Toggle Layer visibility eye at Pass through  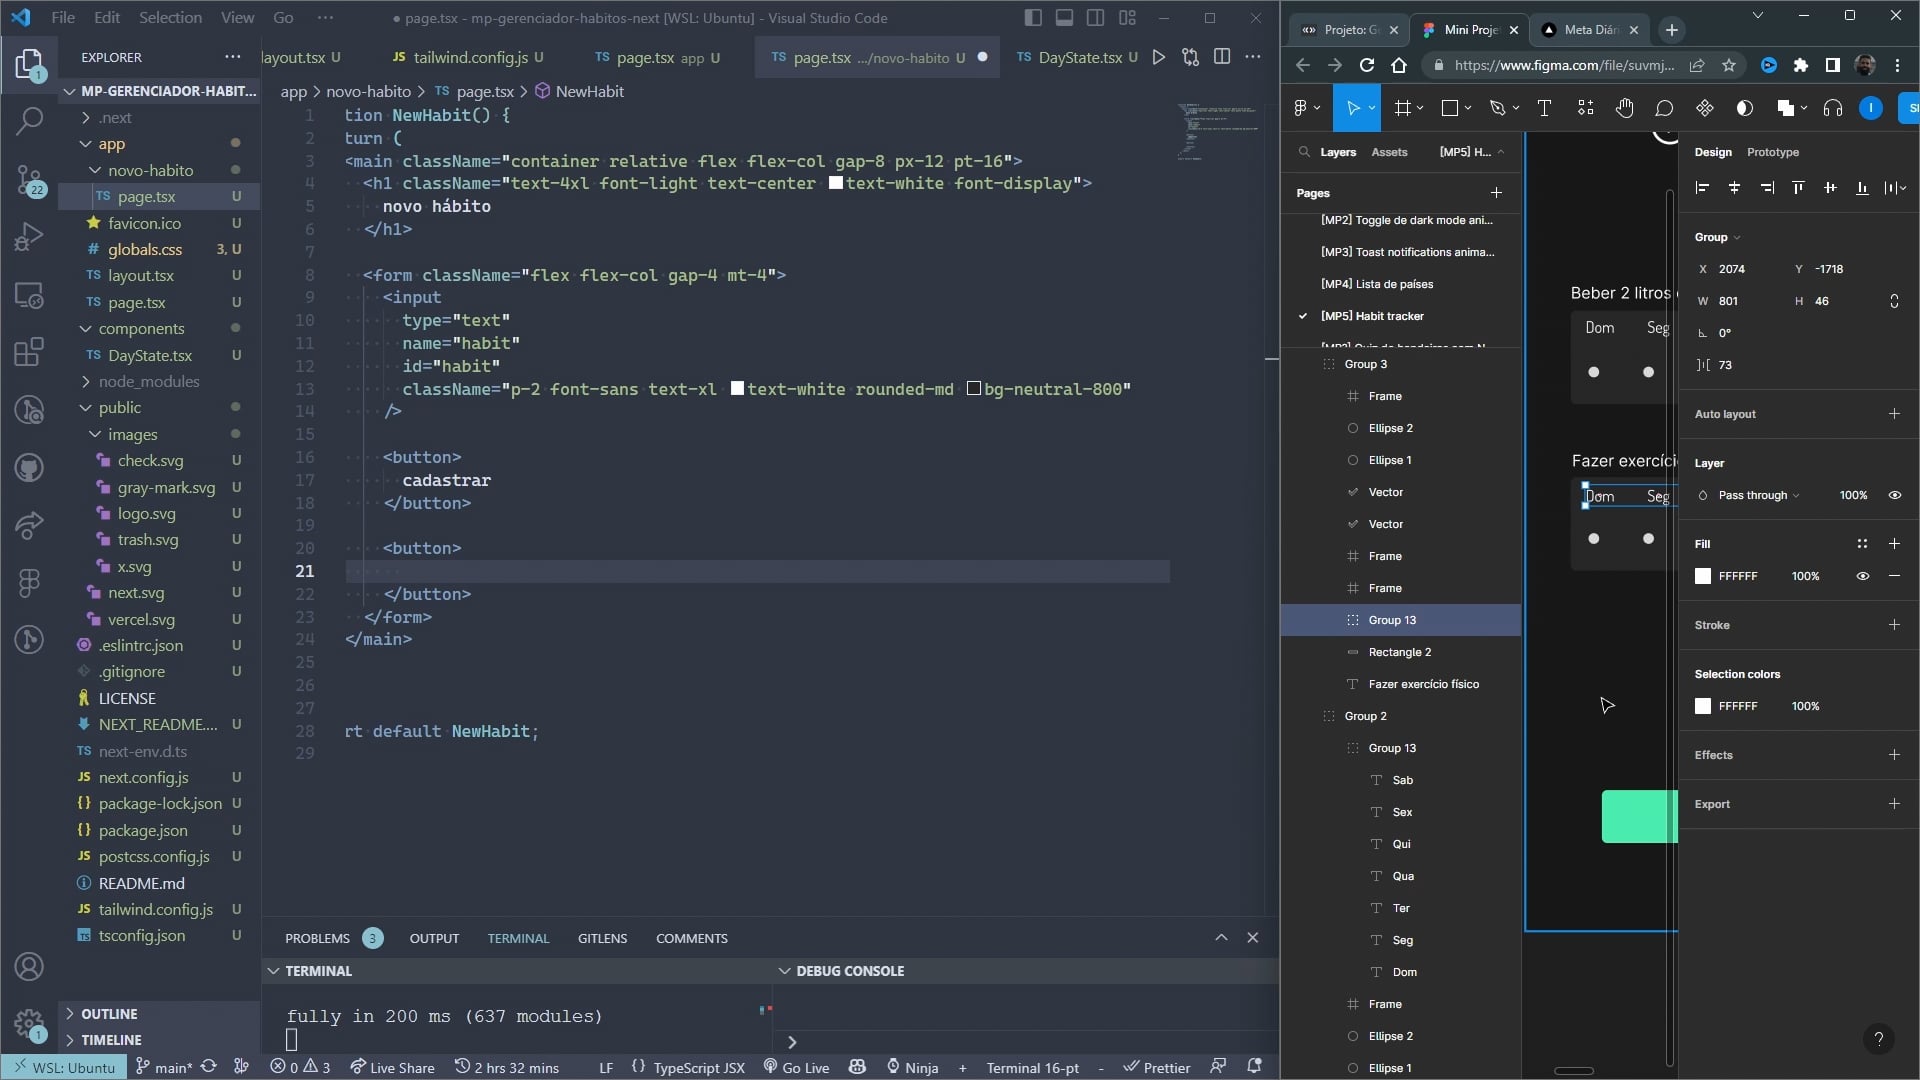(x=1894, y=495)
